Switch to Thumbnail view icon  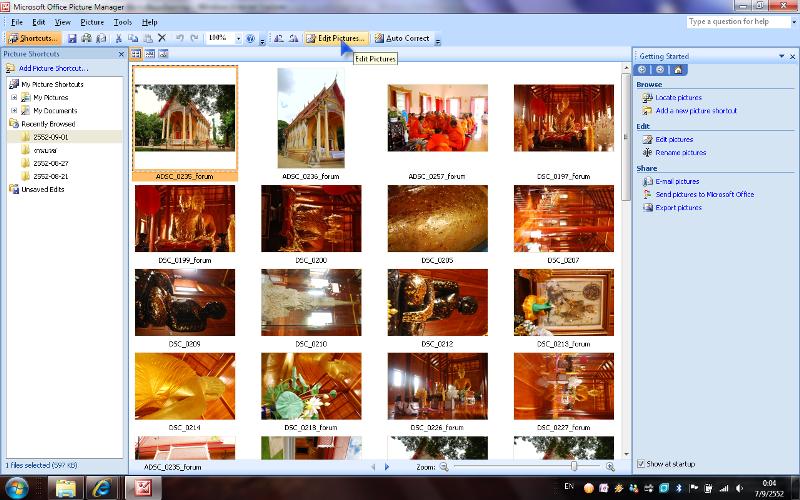point(136,54)
